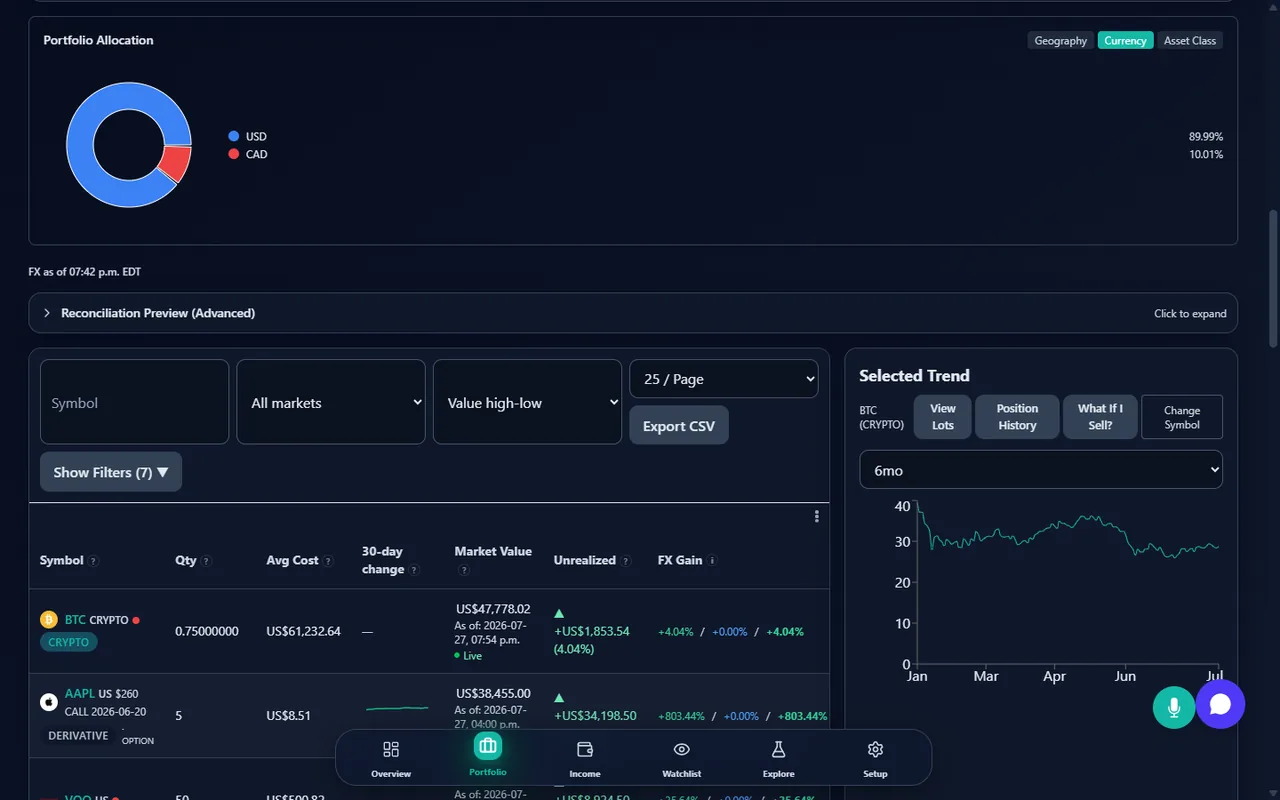Image resolution: width=1280 pixels, height=800 pixels.
Task: Open the BTC symbol link
Action: click(75, 620)
